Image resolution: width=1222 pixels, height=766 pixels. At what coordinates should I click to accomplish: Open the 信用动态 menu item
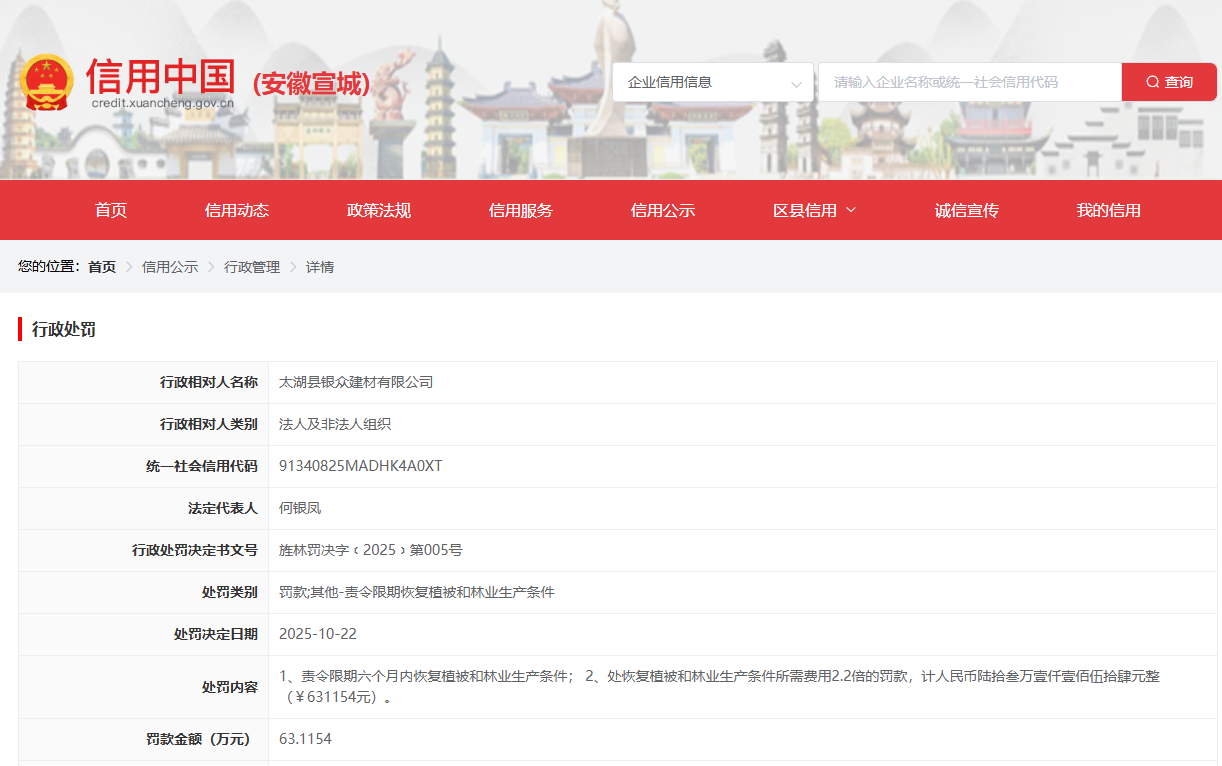237,210
